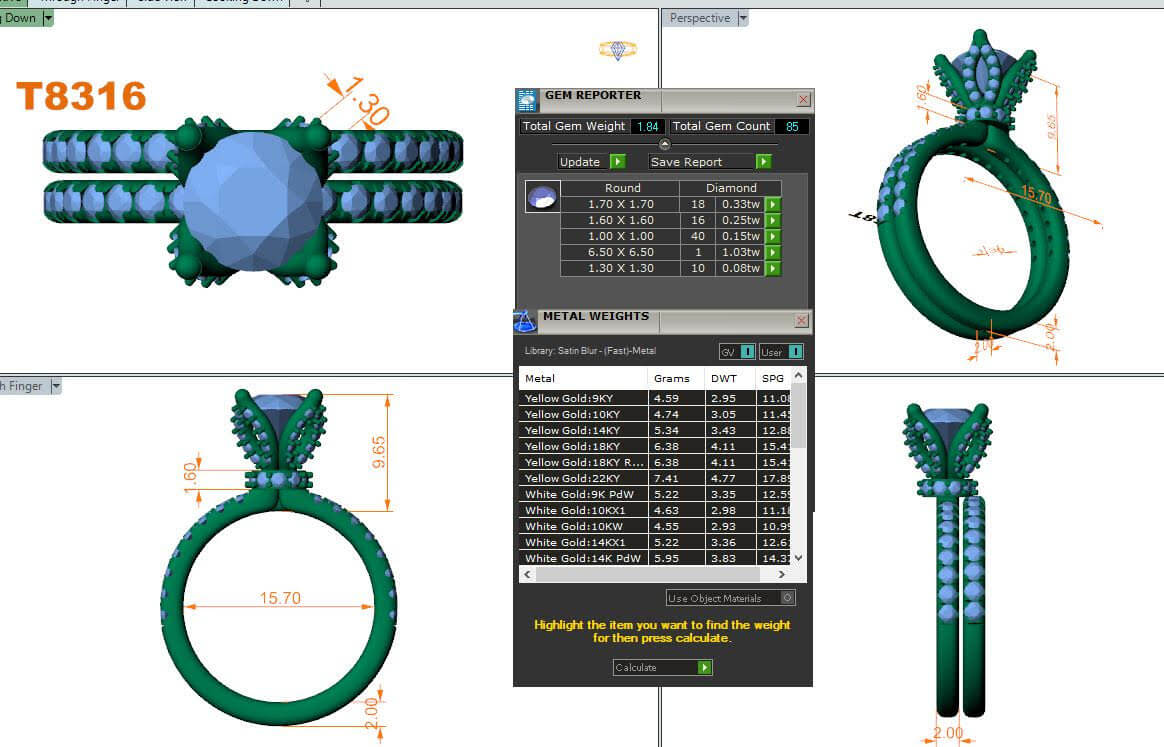Click the Through Finger viewport label
This screenshot has height=747, width=1164.
click(24, 386)
